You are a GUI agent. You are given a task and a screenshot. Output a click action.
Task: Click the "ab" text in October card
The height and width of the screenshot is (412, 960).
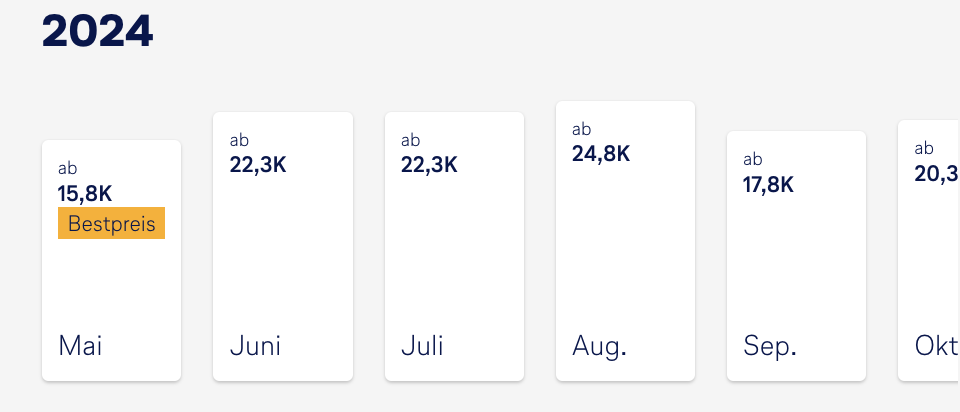(x=924, y=148)
